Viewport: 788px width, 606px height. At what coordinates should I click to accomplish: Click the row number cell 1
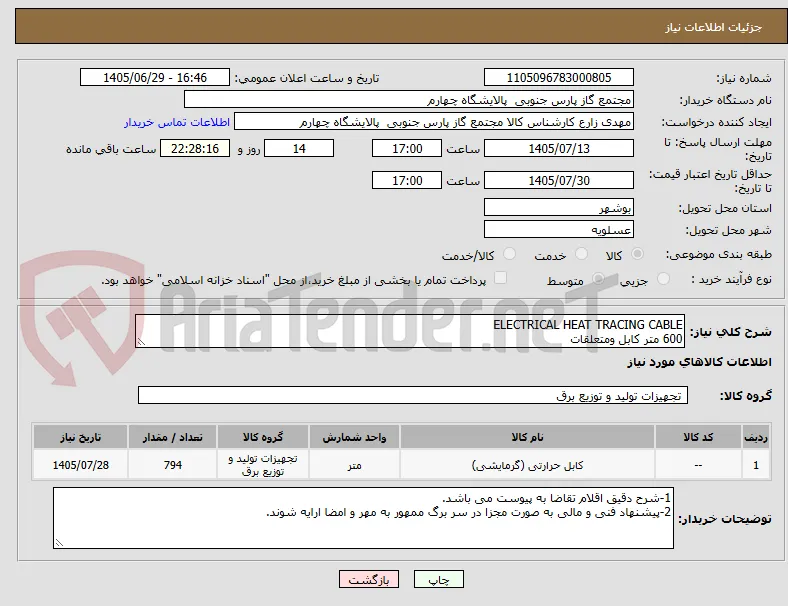coord(756,465)
